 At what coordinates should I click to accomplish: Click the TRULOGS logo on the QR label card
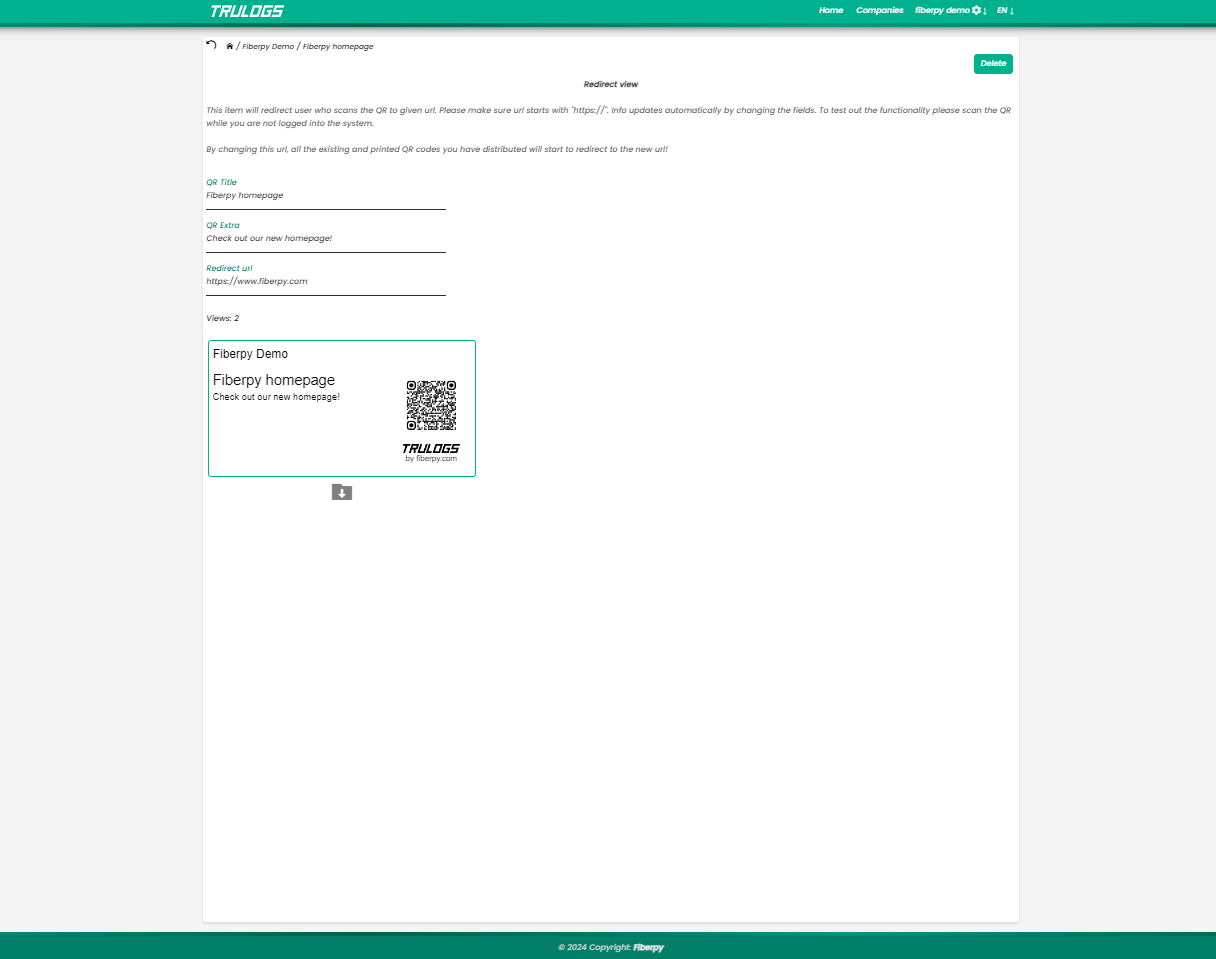(431, 449)
